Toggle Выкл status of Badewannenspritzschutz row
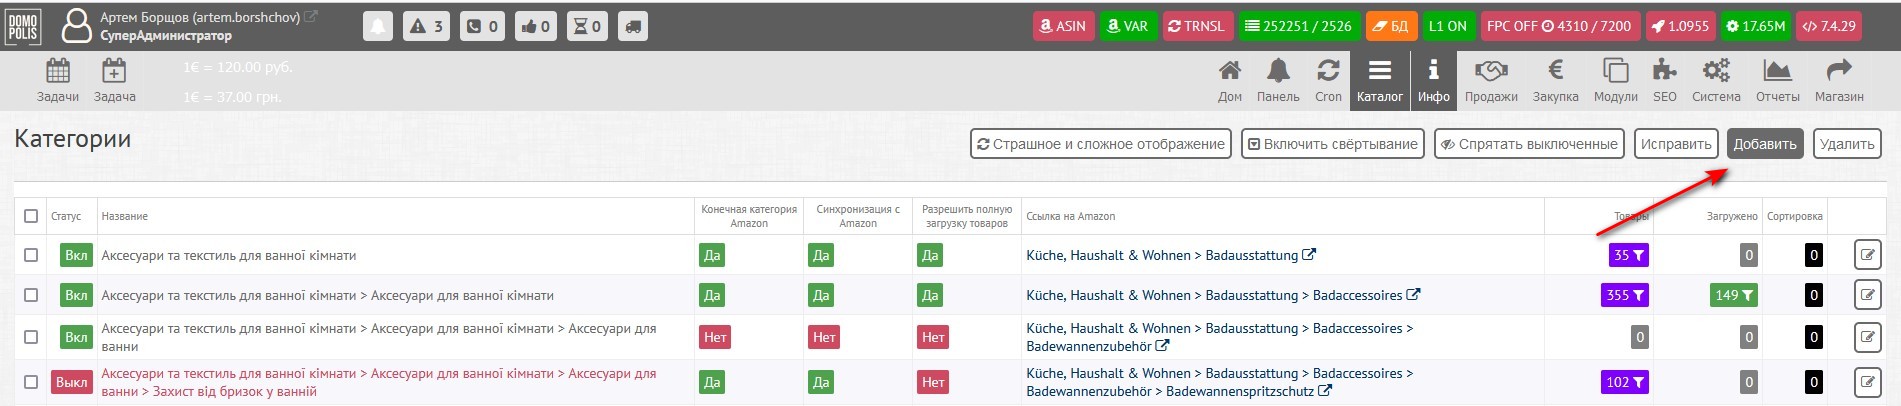 (71, 382)
